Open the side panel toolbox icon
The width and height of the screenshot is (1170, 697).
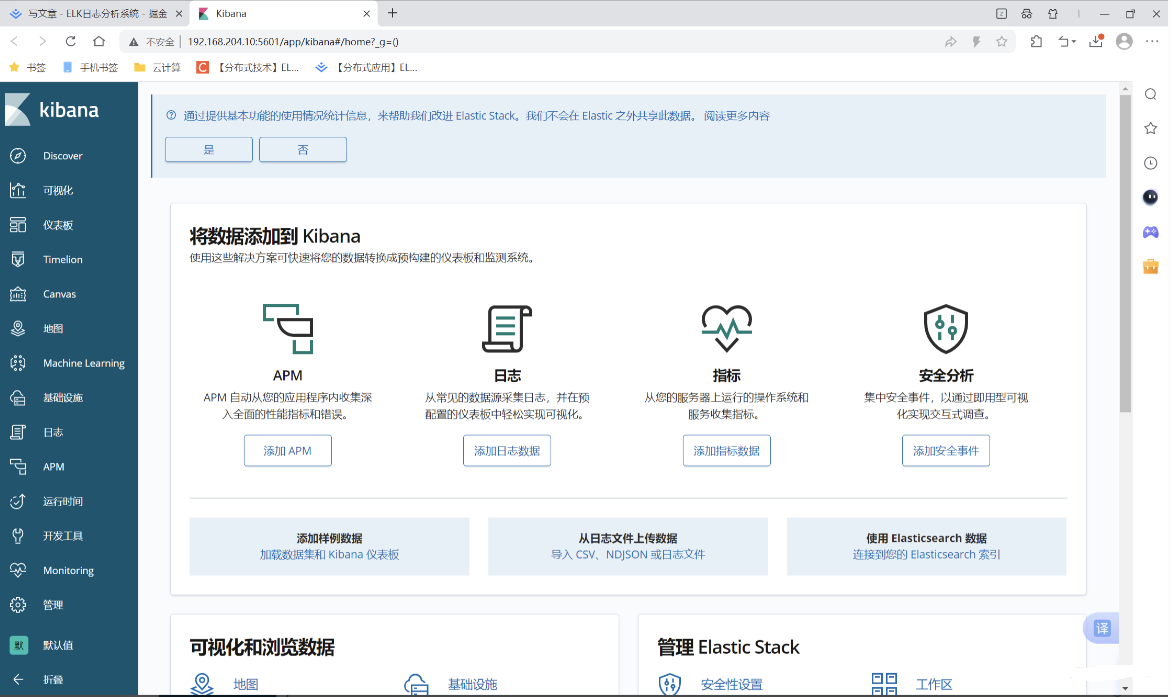coord(1151,266)
